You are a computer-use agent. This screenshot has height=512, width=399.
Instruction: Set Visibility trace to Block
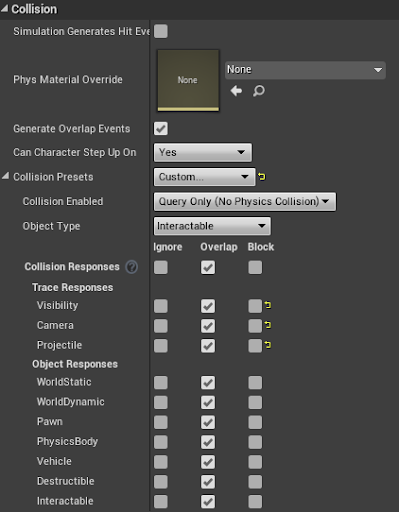click(x=255, y=306)
